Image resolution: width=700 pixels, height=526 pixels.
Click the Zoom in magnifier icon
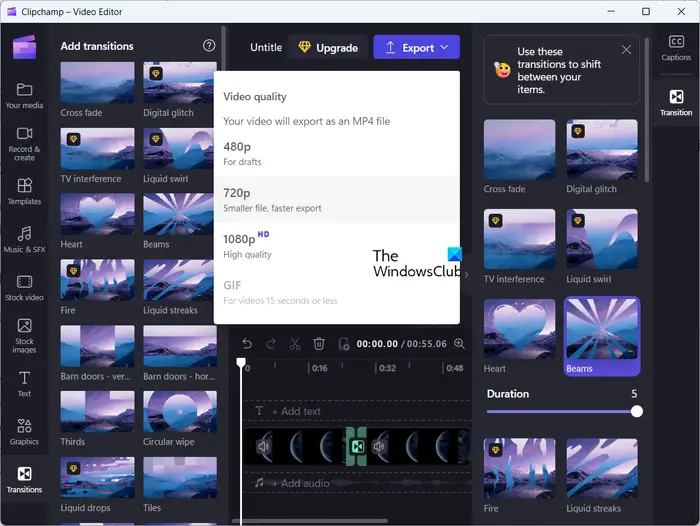[x=459, y=343]
